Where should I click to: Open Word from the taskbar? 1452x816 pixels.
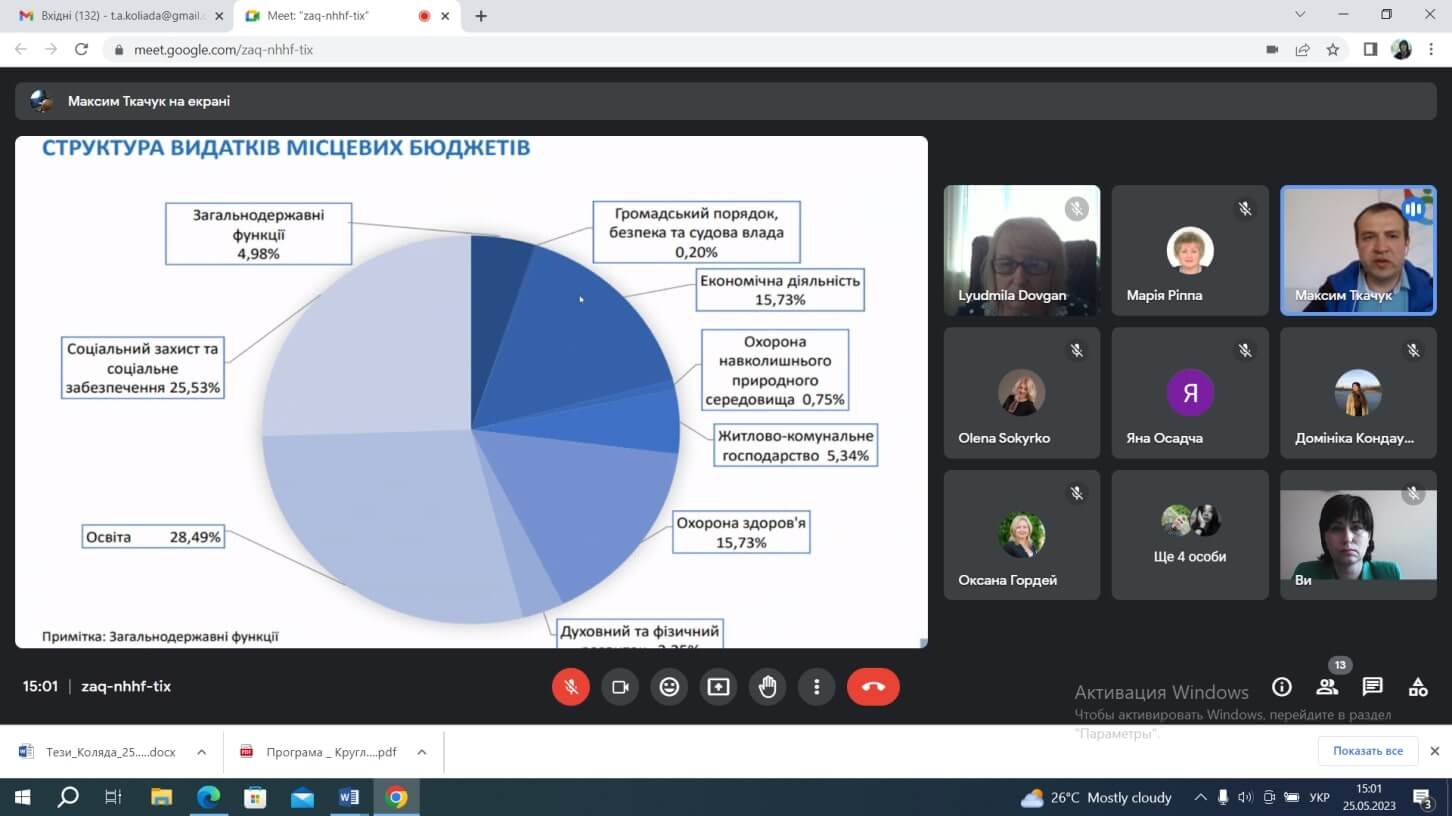[x=349, y=797]
